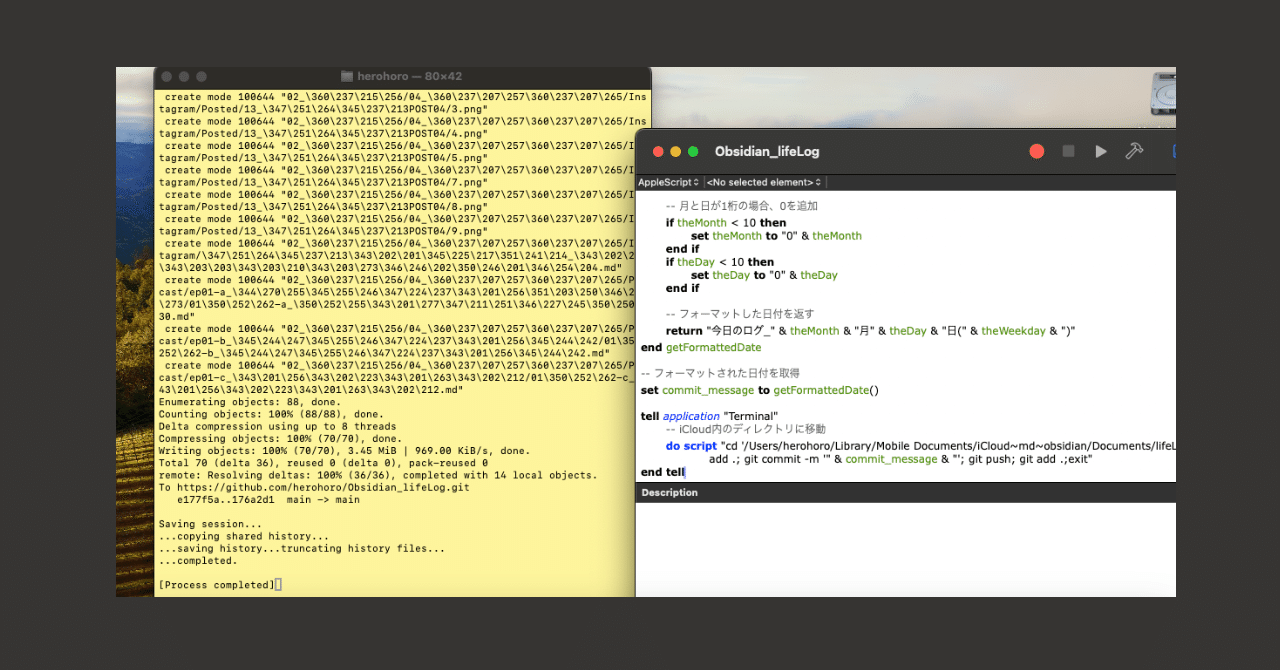Click the 'tell application "Terminal"' line
This screenshot has width=1280, height=670.
(x=709, y=416)
